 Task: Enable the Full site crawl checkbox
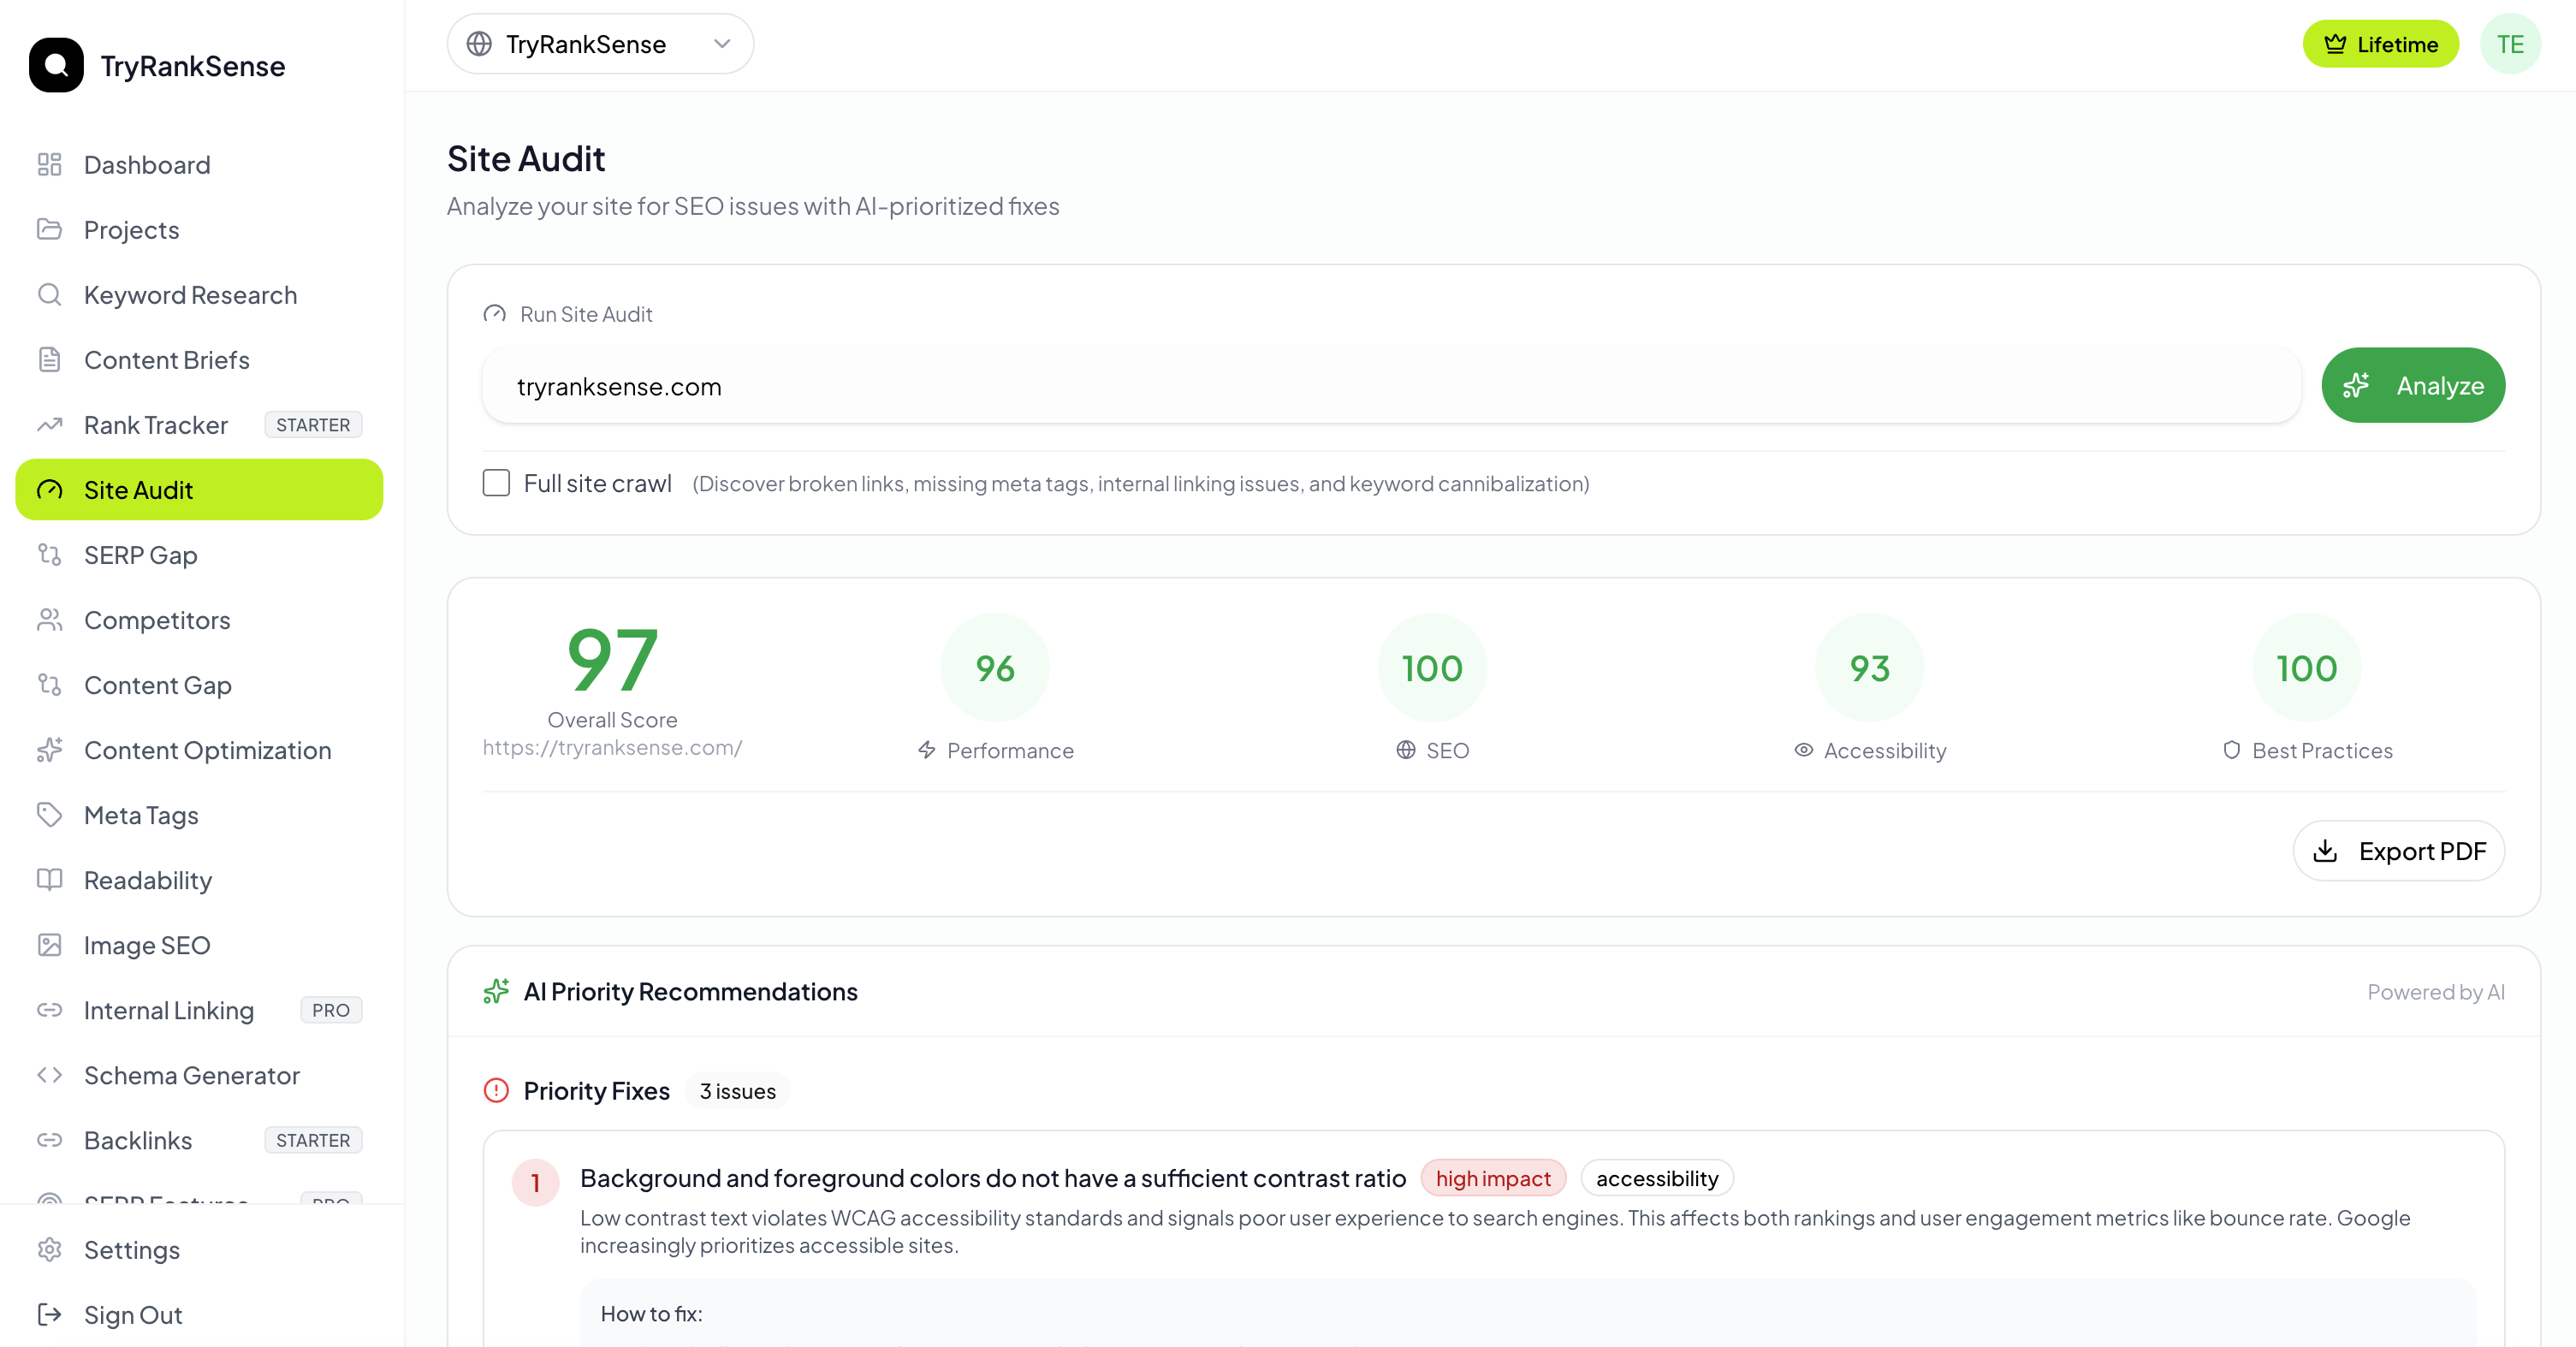(x=496, y=483)
